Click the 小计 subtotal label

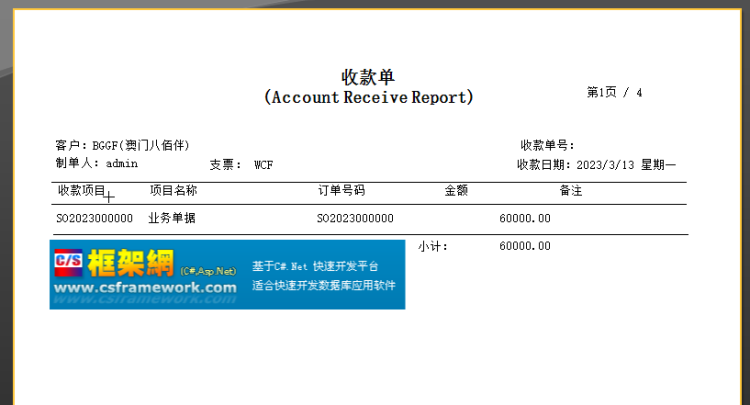click(433, 246)
